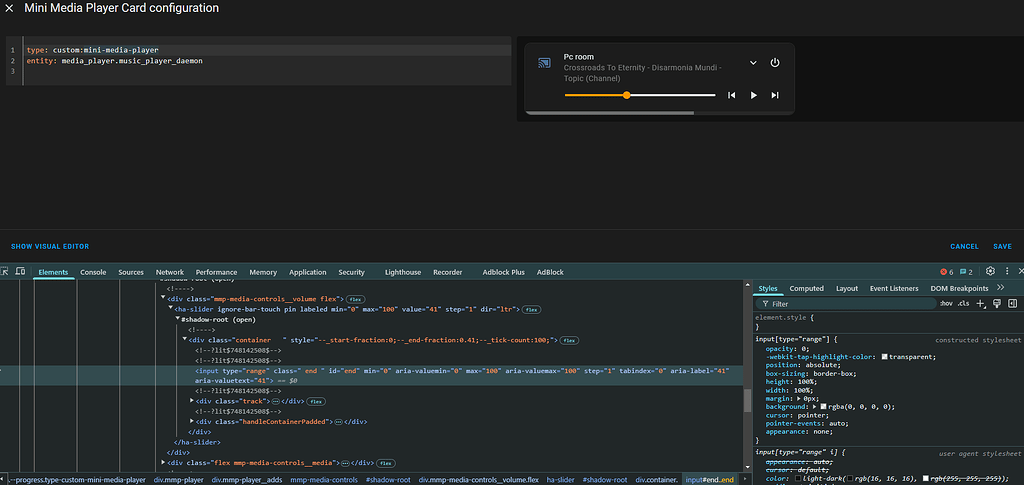The height and width of the screenshot is (485, 1024).
Task: Open the Network tab in DevTools
Action: (169, 272)
